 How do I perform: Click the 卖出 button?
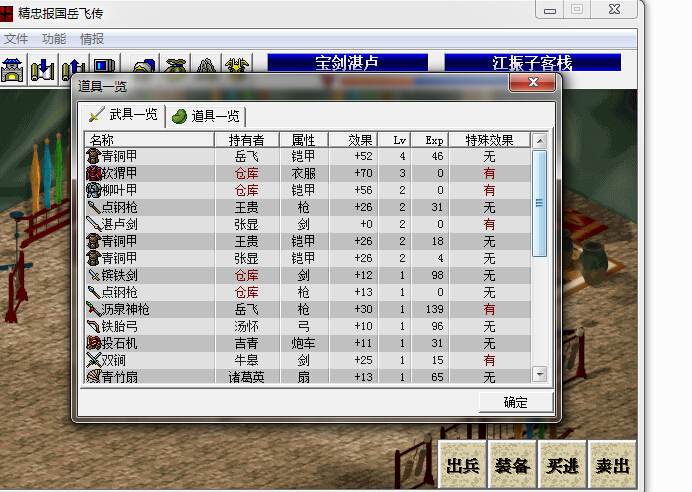click(x=612, y=465)
